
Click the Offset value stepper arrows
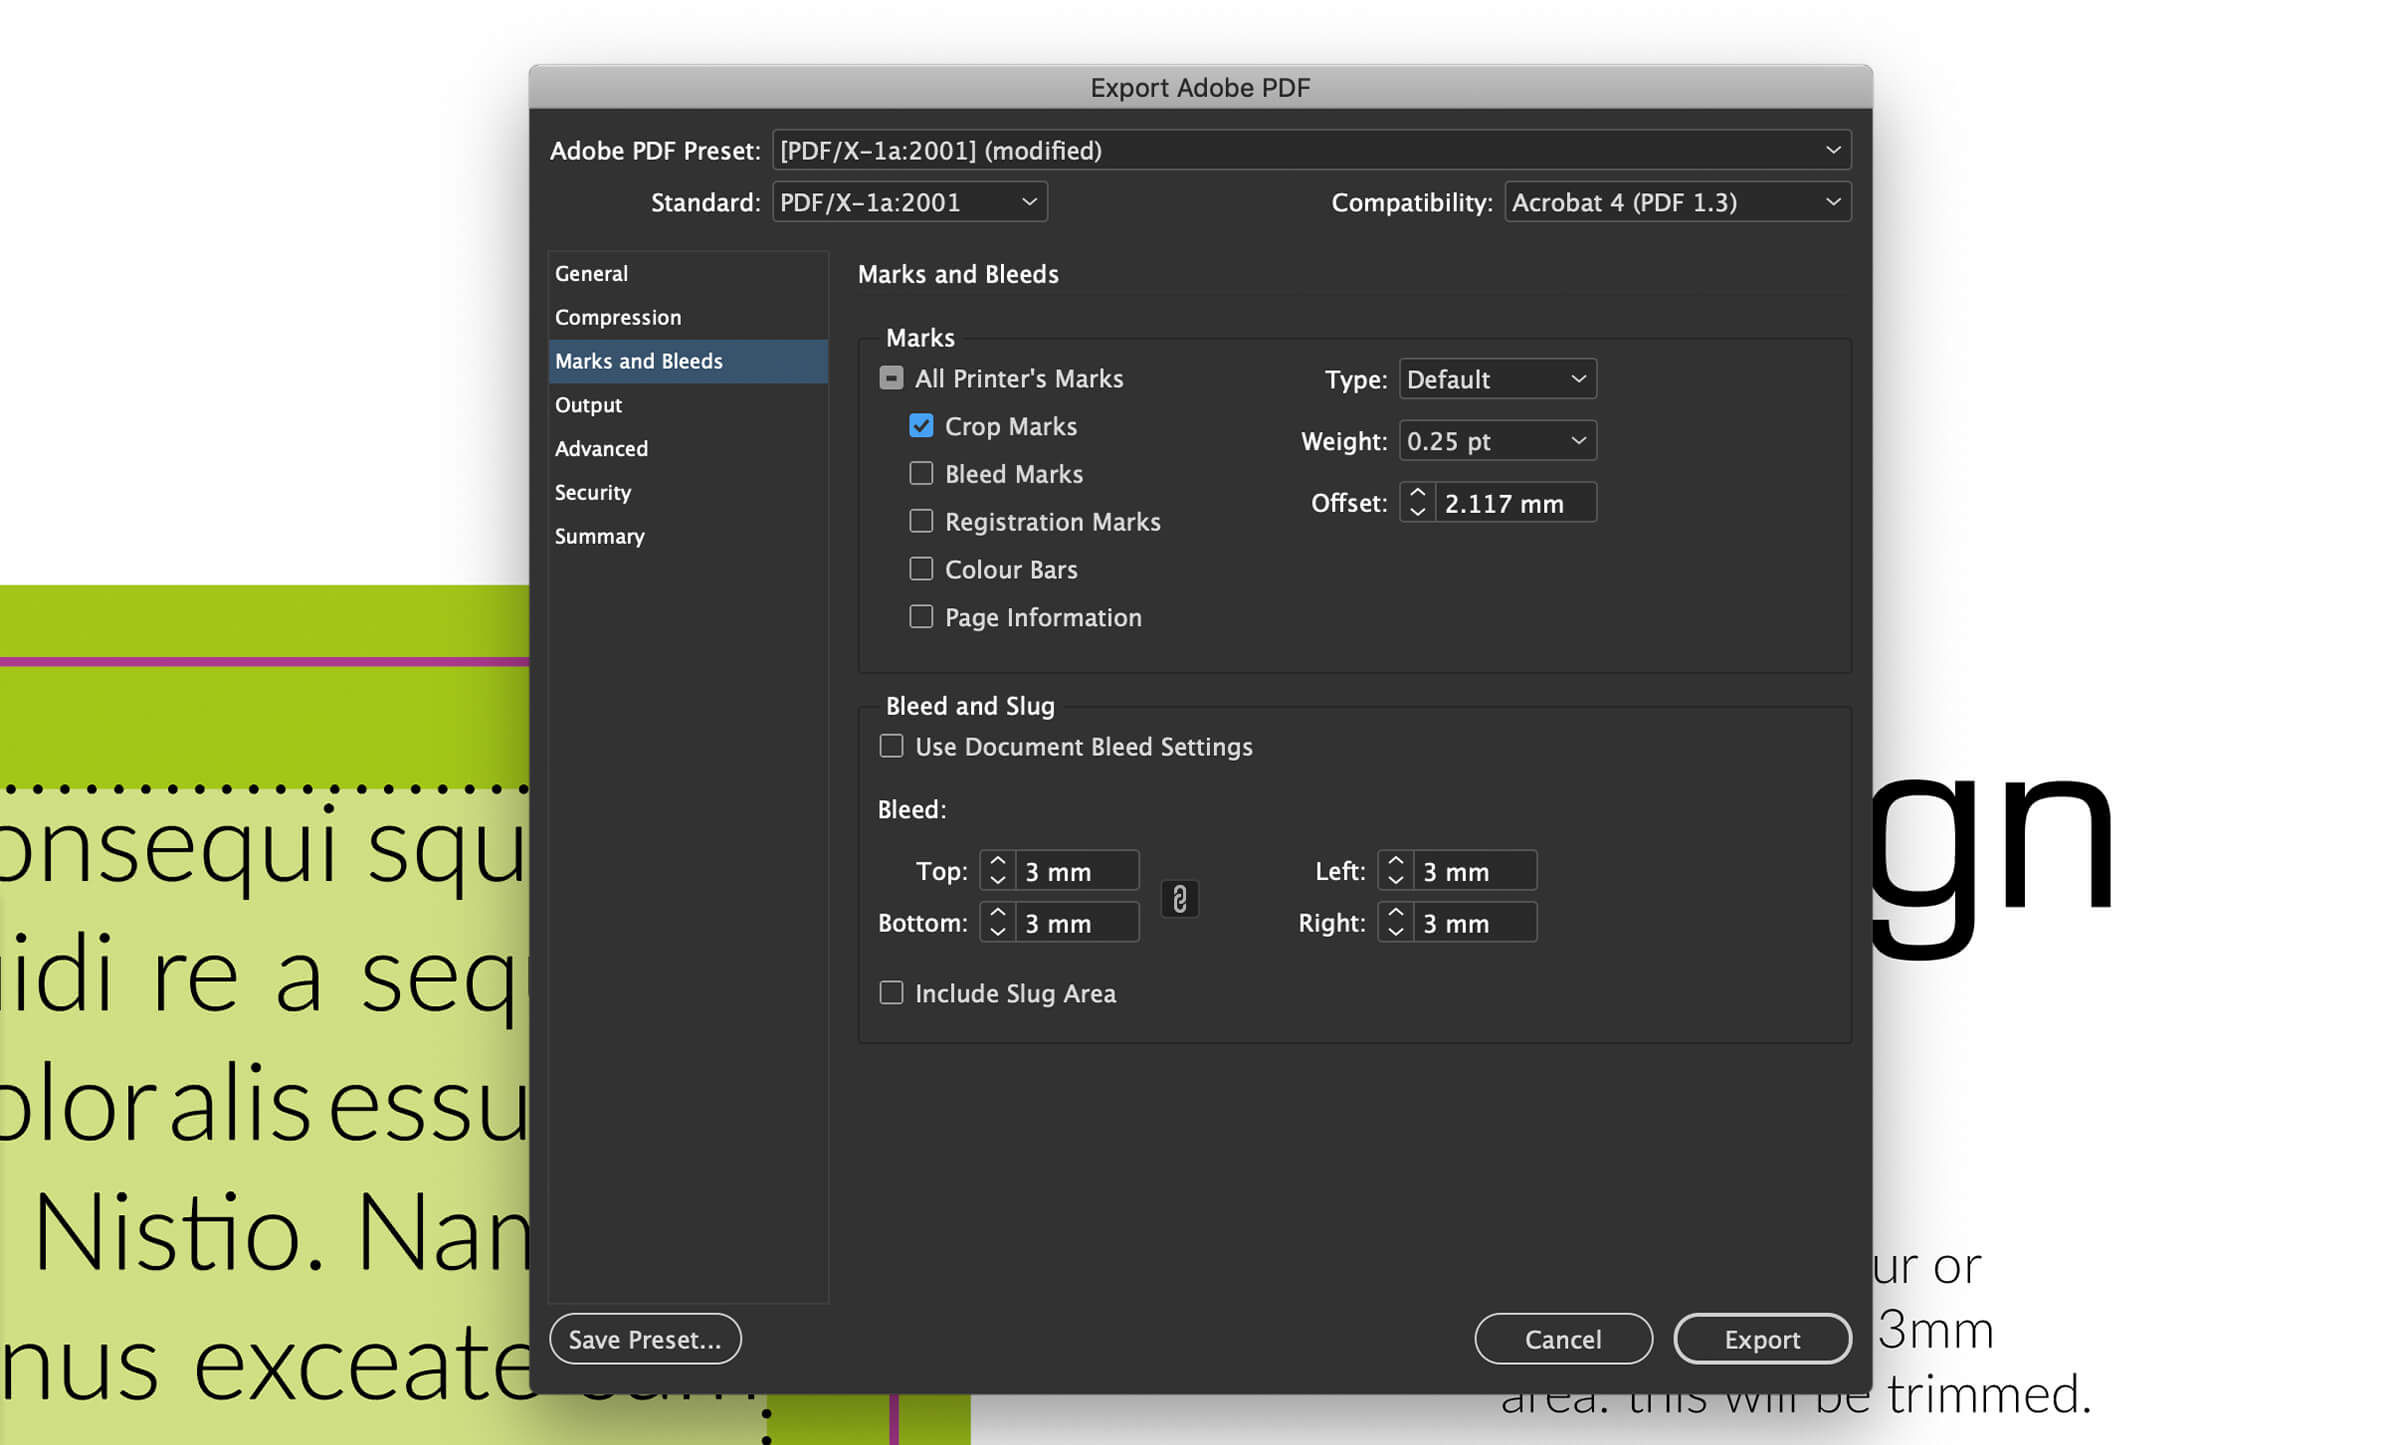(1417, 502)
